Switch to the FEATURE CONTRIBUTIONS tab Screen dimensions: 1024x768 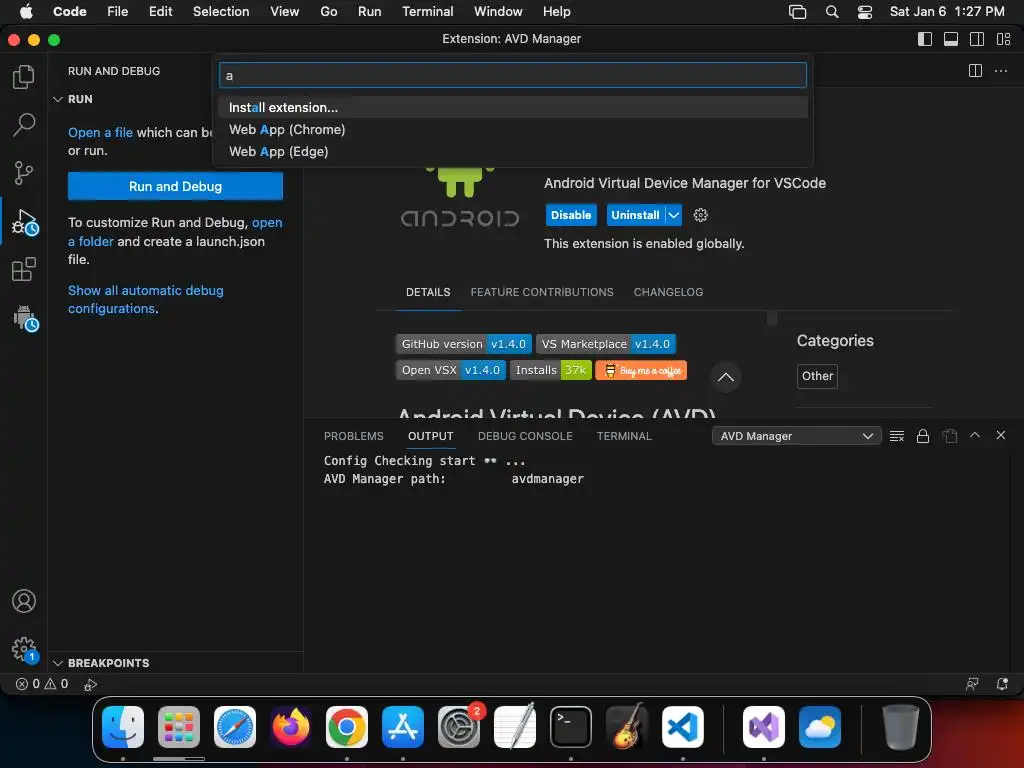click(x=541, y=292)
